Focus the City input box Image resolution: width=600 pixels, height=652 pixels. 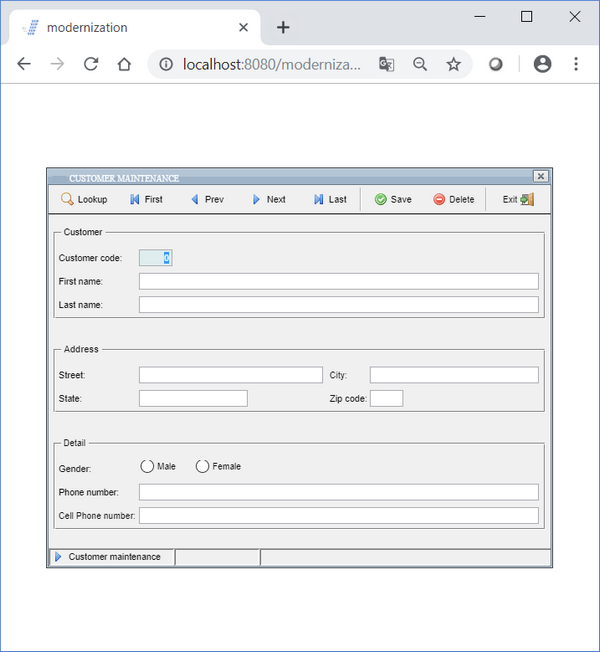[454, 375]
